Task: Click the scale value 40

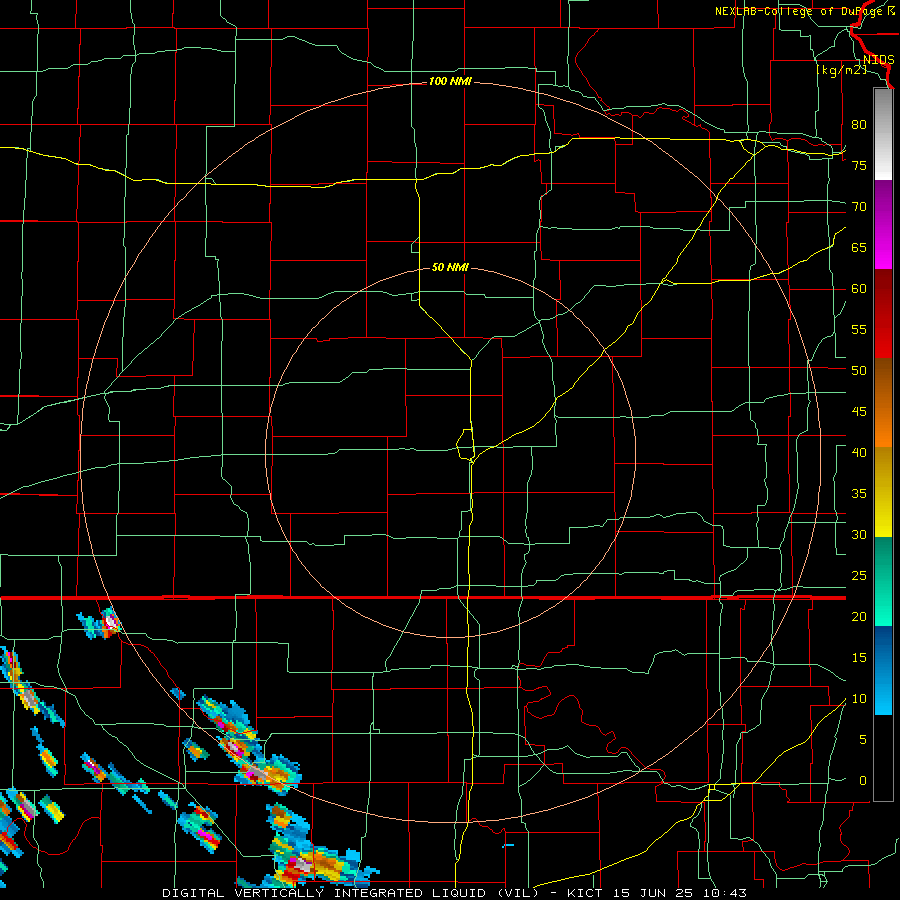Action: point(859,453)
